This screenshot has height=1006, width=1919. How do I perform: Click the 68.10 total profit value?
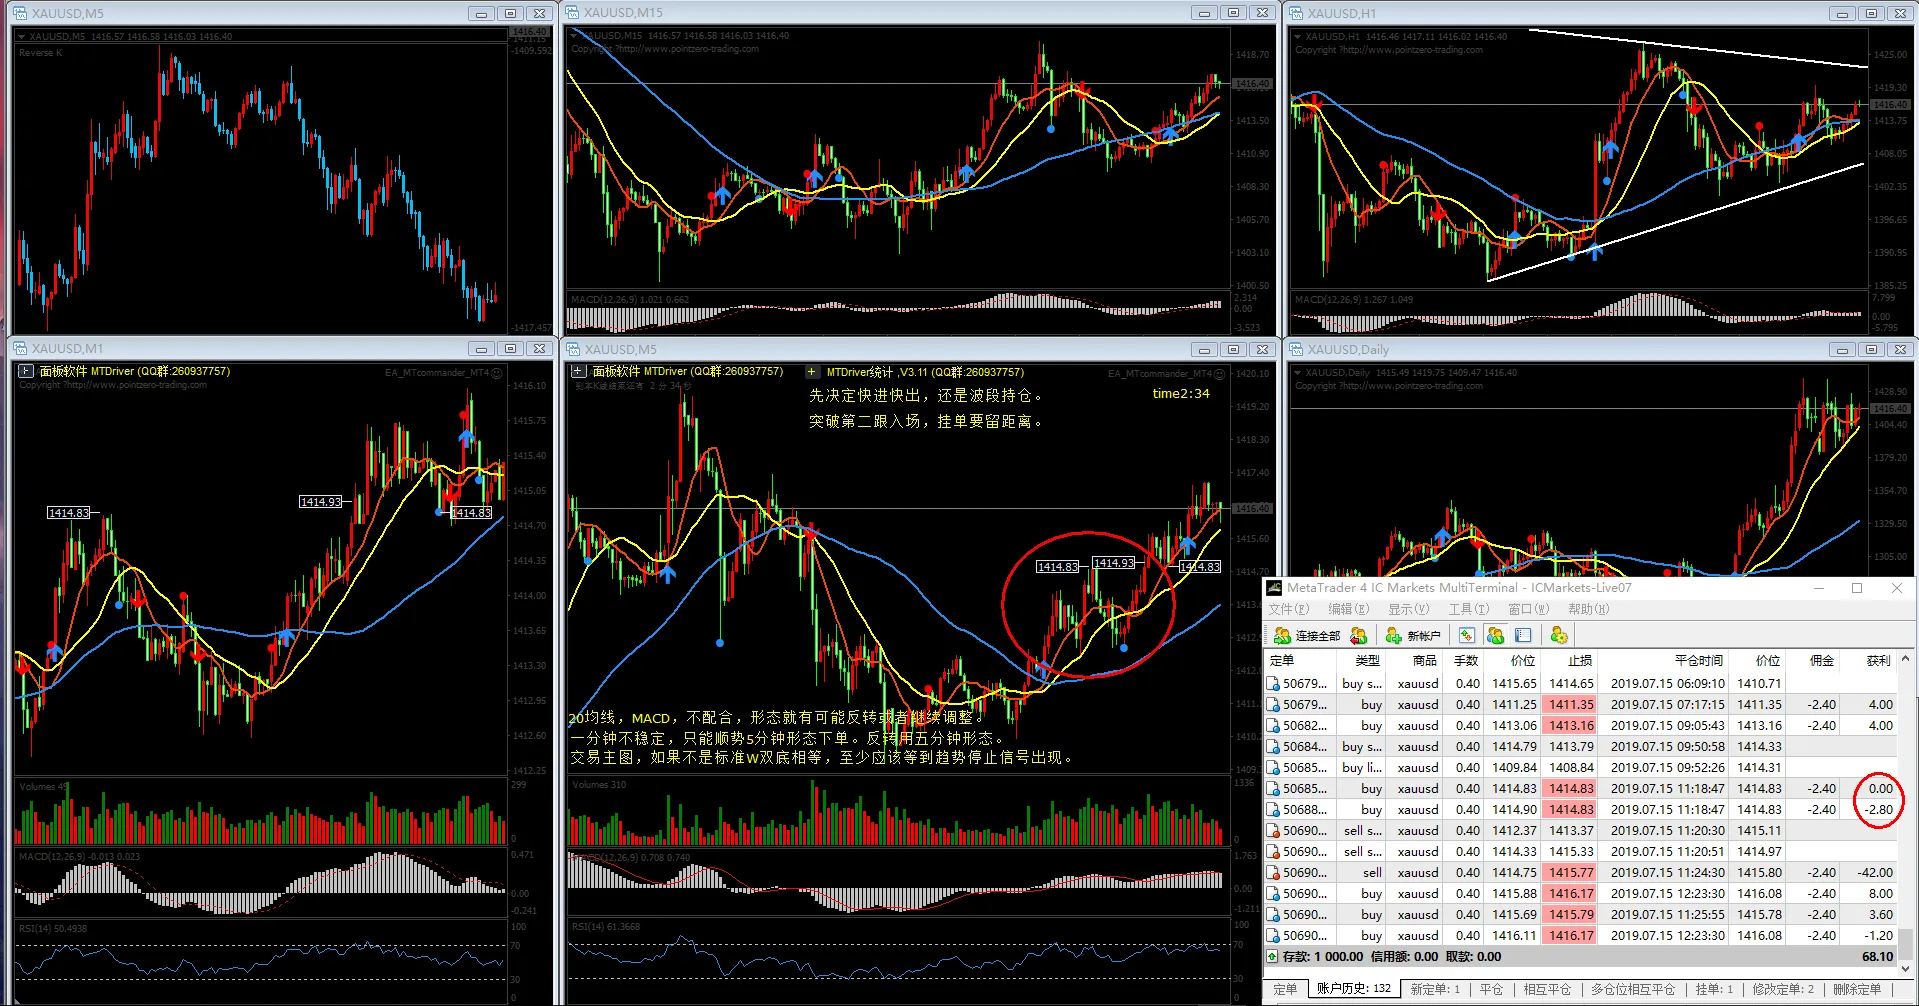point(1877,957)
